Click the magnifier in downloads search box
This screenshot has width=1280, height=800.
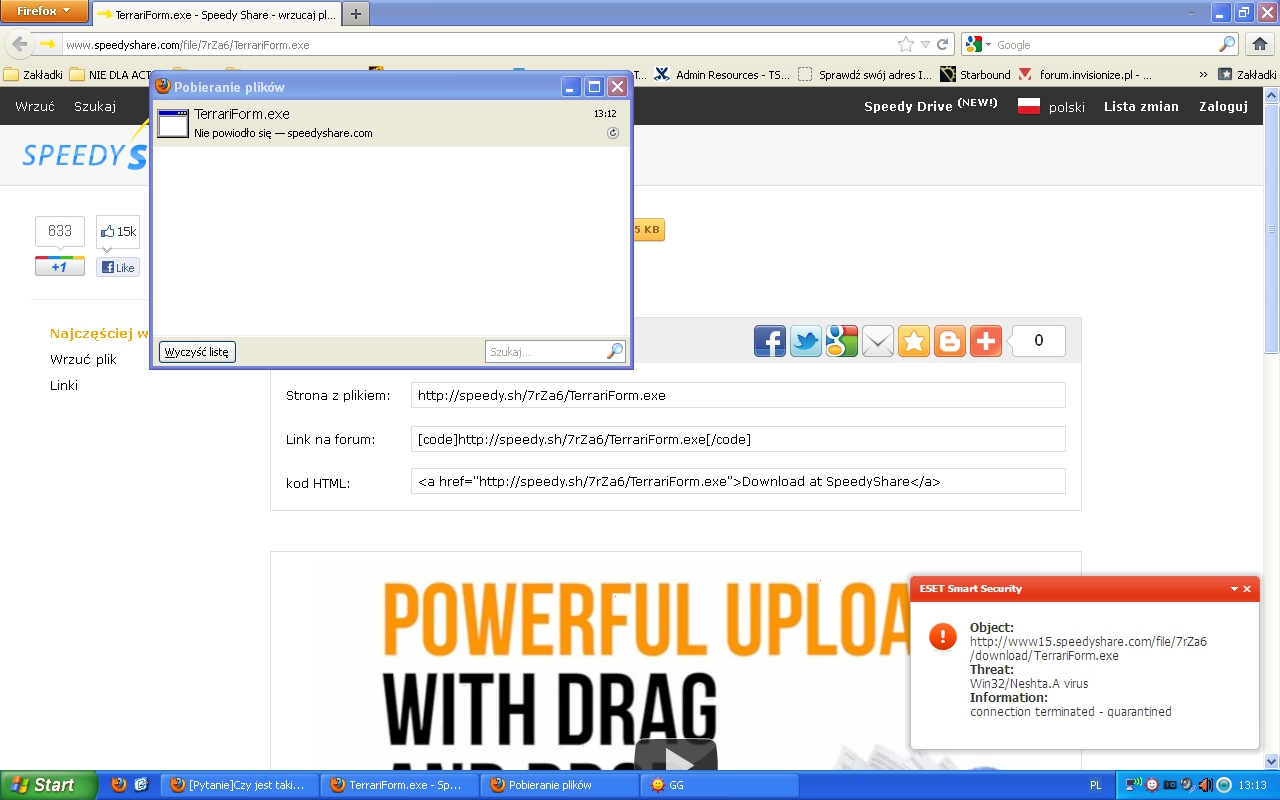tap(615, 351)
